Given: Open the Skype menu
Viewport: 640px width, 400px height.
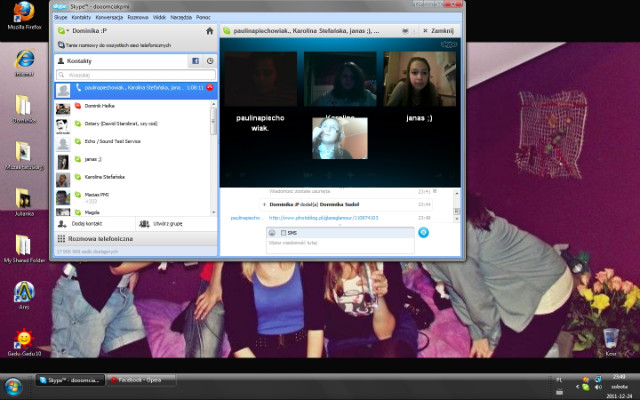Looking at the screenshot, I should coord(60,18).
